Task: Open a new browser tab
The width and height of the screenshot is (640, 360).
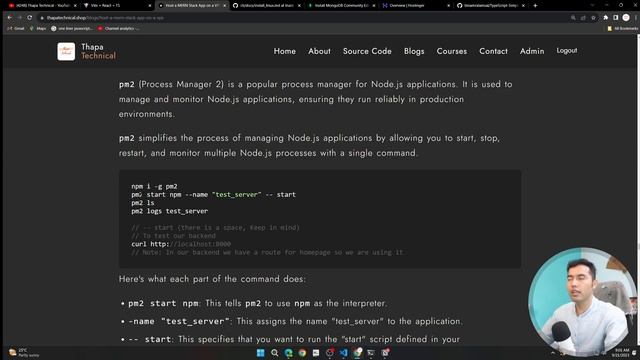Action: tap(535, 6)
